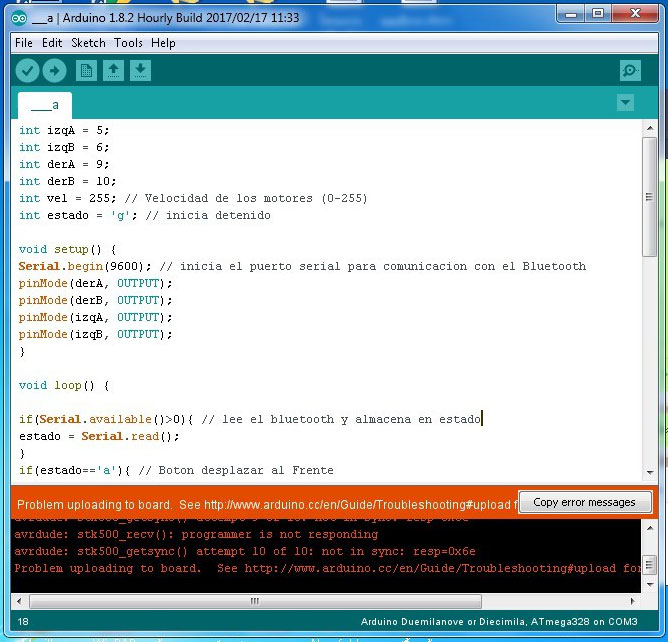Click the Arduino logo in the title bar
The height and width of the screenshot is (642, 668).
(x=19, y=18)
